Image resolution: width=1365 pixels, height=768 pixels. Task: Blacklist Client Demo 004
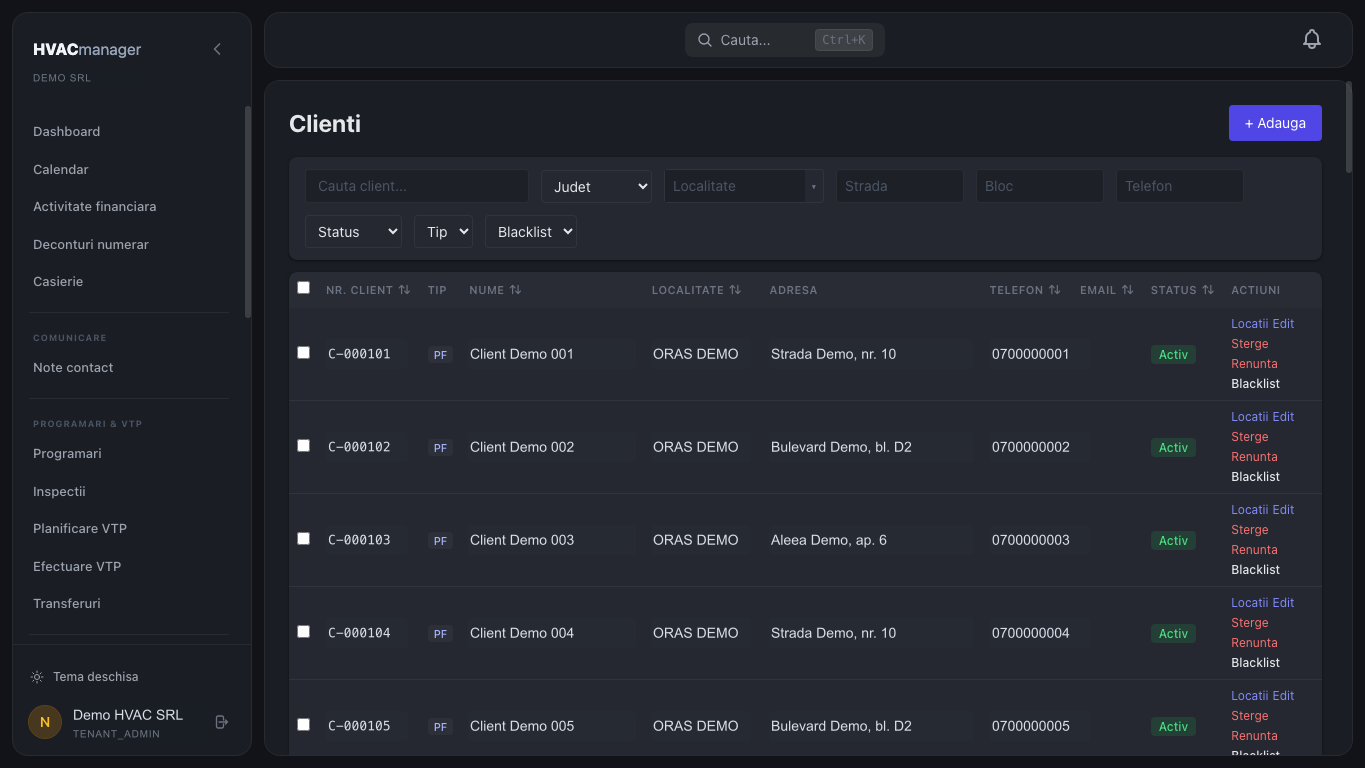1255,663
